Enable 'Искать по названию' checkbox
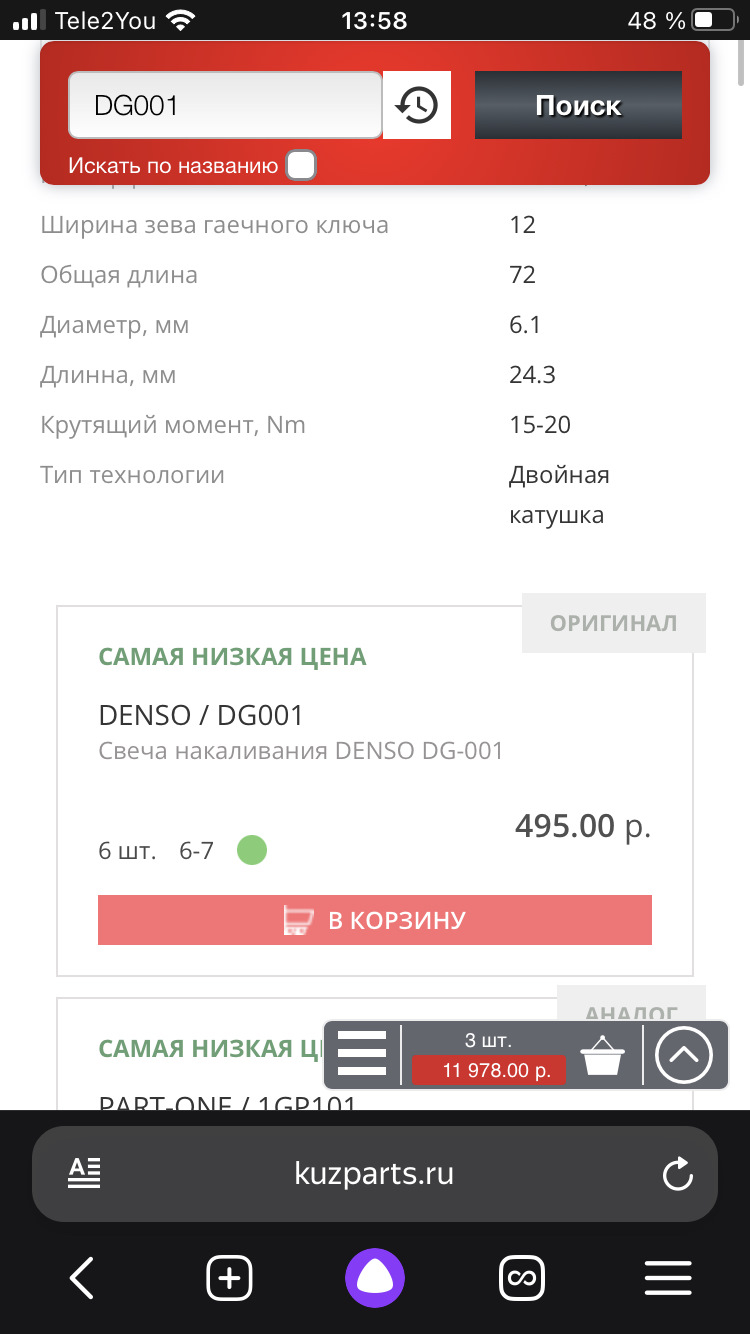 [301, 165]
